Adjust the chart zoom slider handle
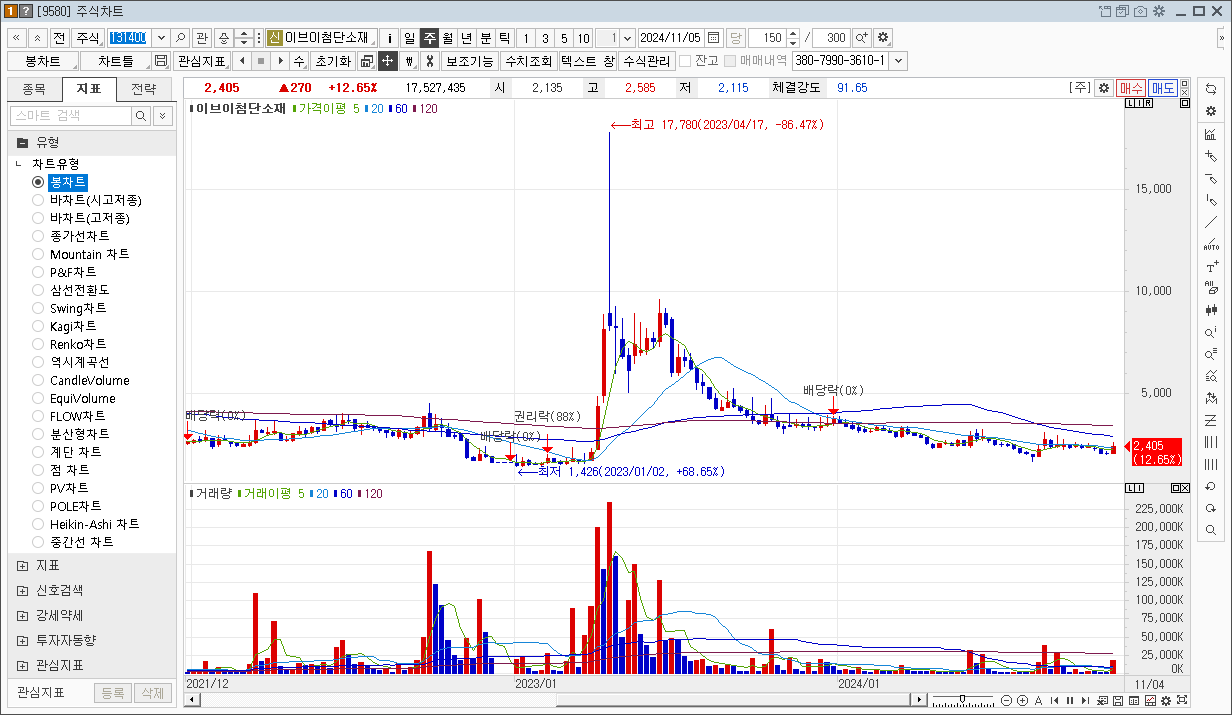The width and height of the screenshot is (1232, 715). (x=962, y=700)
